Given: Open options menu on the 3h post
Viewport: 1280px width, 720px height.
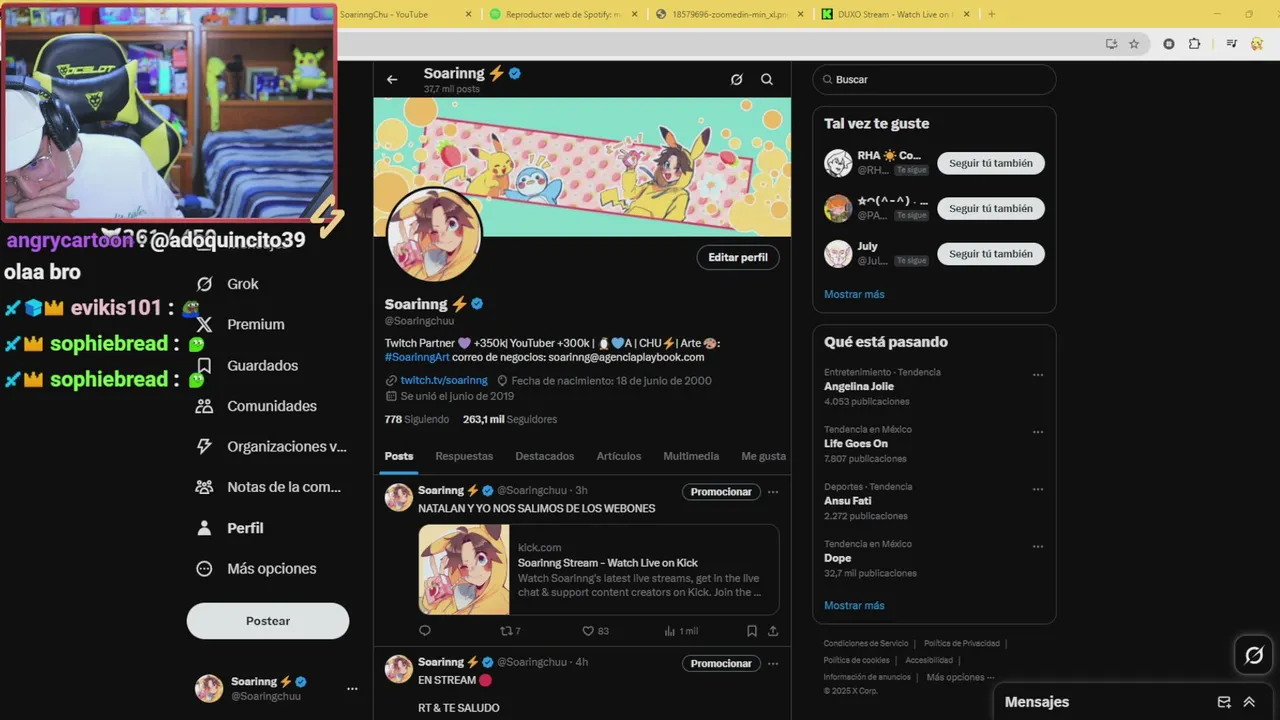Looking at the screenshot, I should (x=773, y=492).
